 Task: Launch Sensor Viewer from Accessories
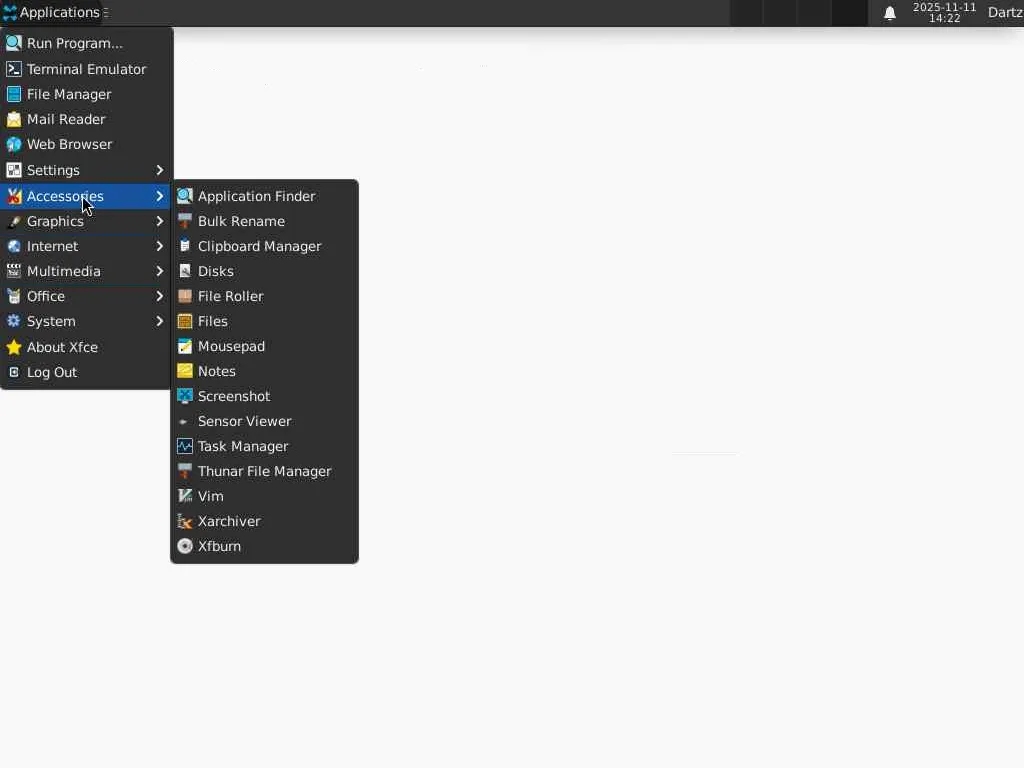pyautogui.click(x=264, y=421)
